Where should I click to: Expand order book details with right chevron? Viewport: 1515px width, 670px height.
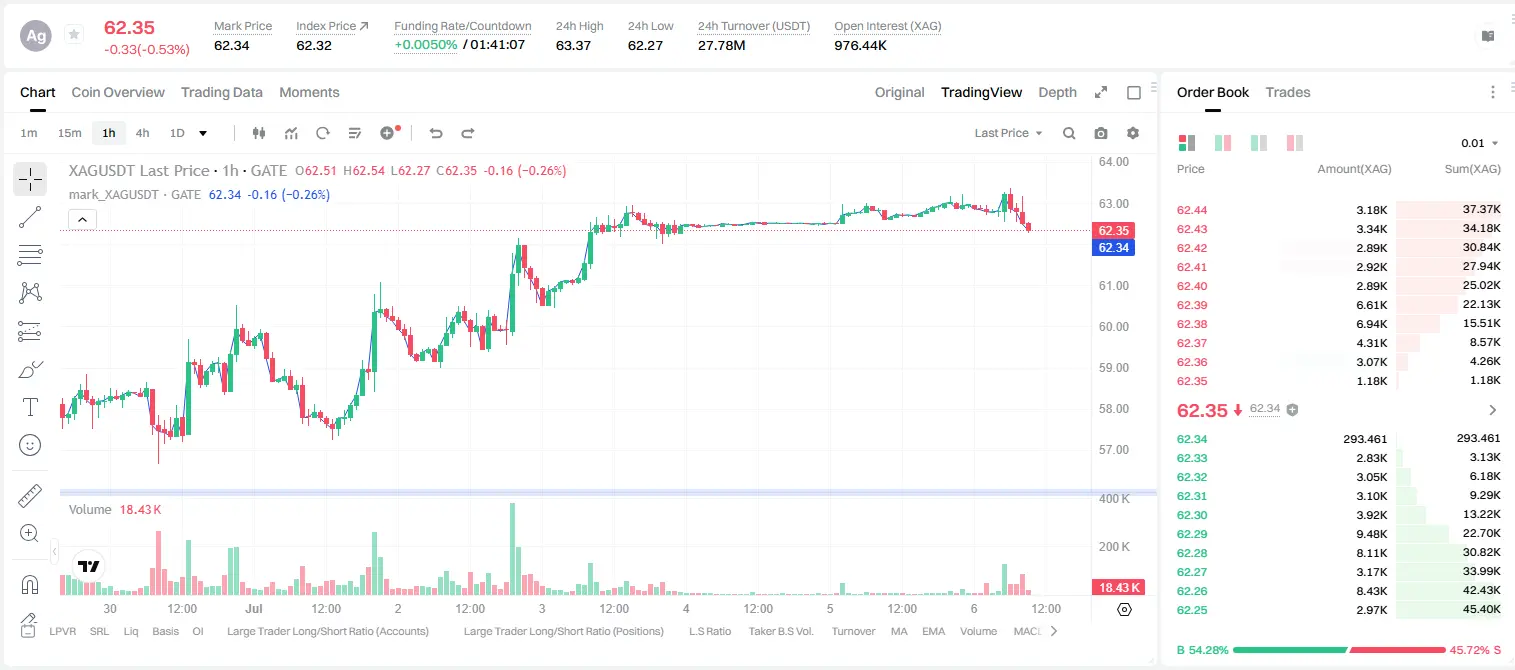1493,410
